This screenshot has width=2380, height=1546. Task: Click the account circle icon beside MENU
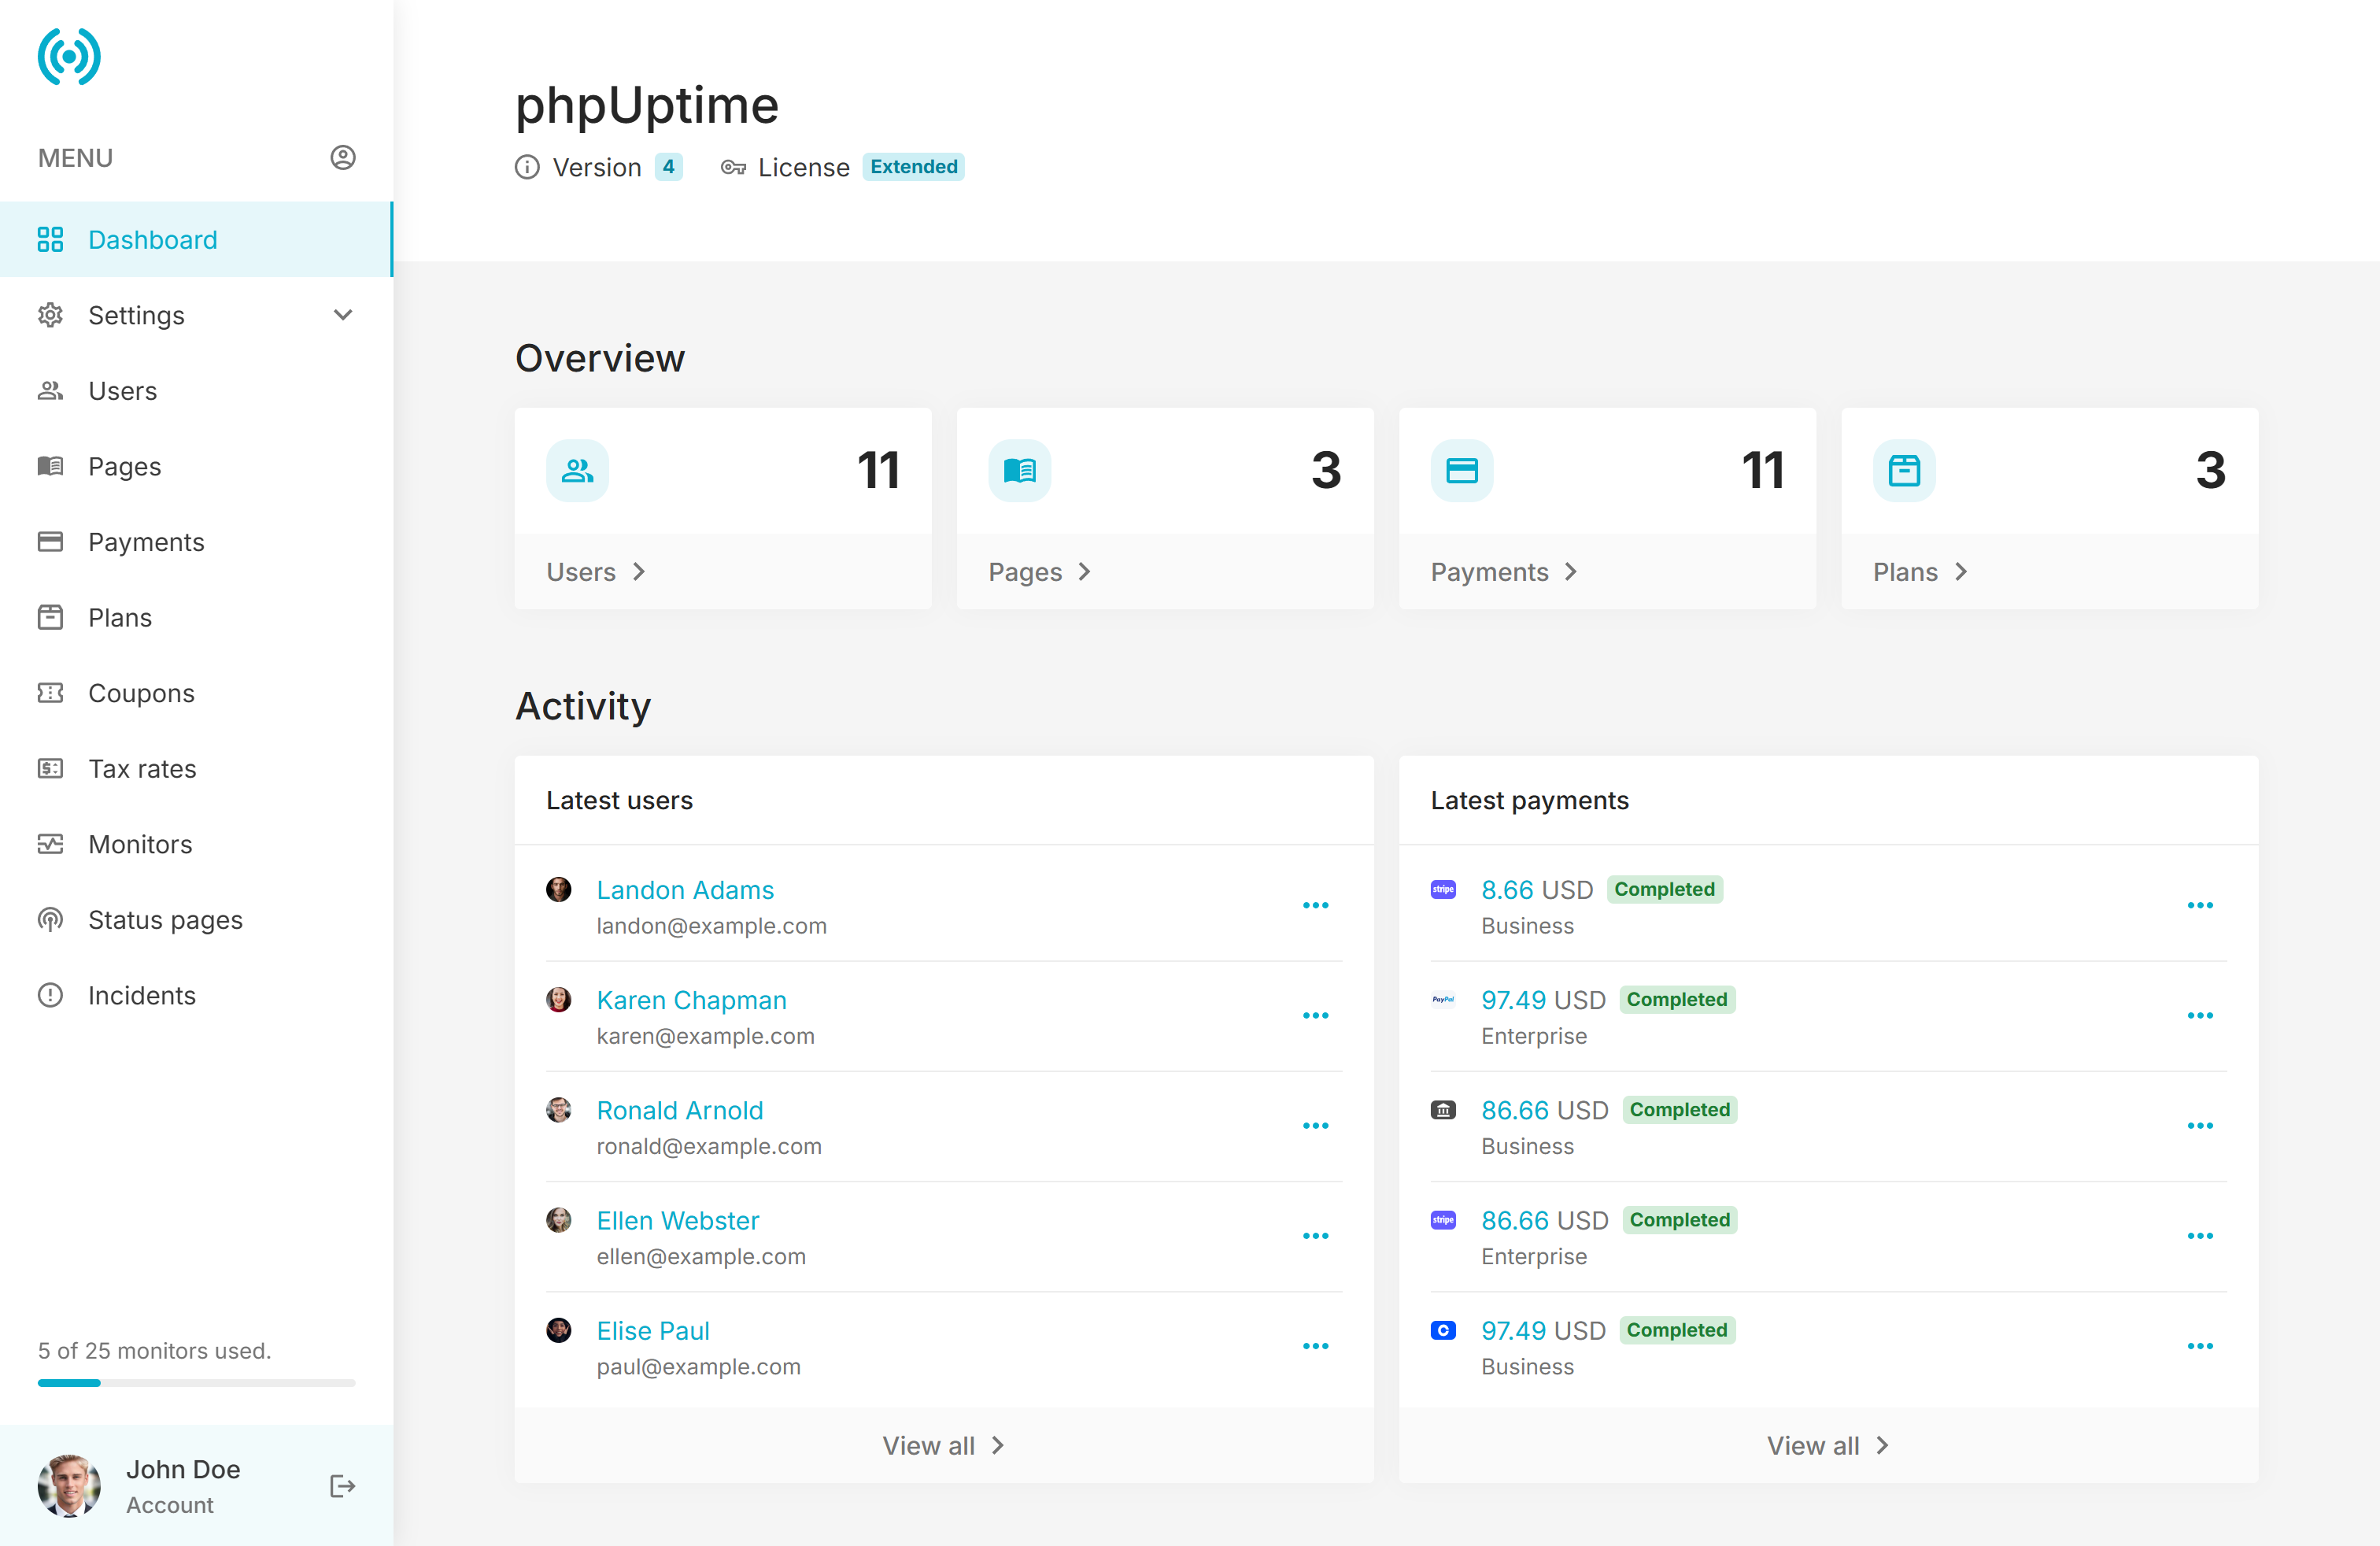[343, 158]
